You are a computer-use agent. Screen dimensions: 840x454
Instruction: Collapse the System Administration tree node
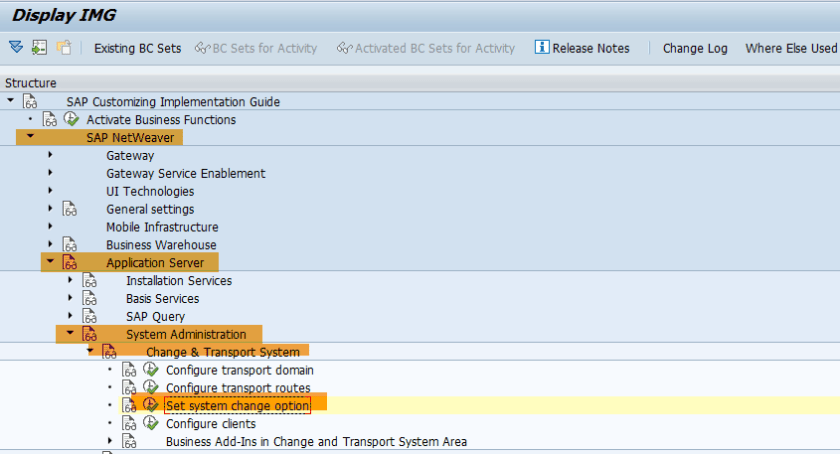(x=70, y=334)
